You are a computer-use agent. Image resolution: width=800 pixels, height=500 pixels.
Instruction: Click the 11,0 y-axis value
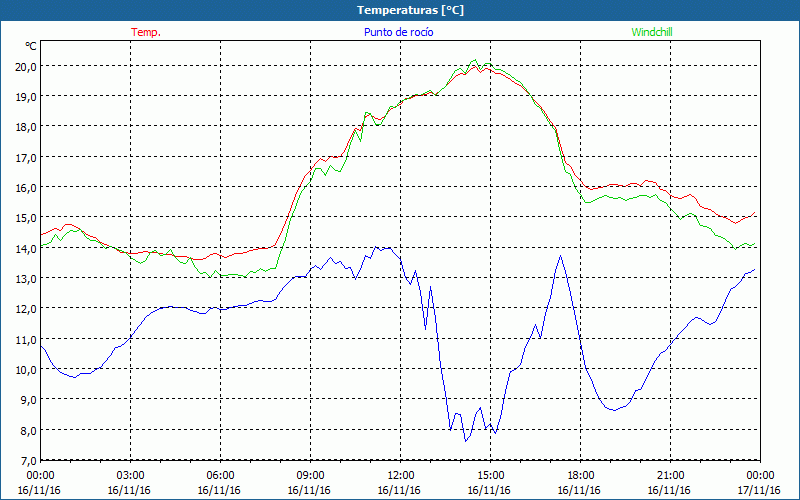coord(27,339)
